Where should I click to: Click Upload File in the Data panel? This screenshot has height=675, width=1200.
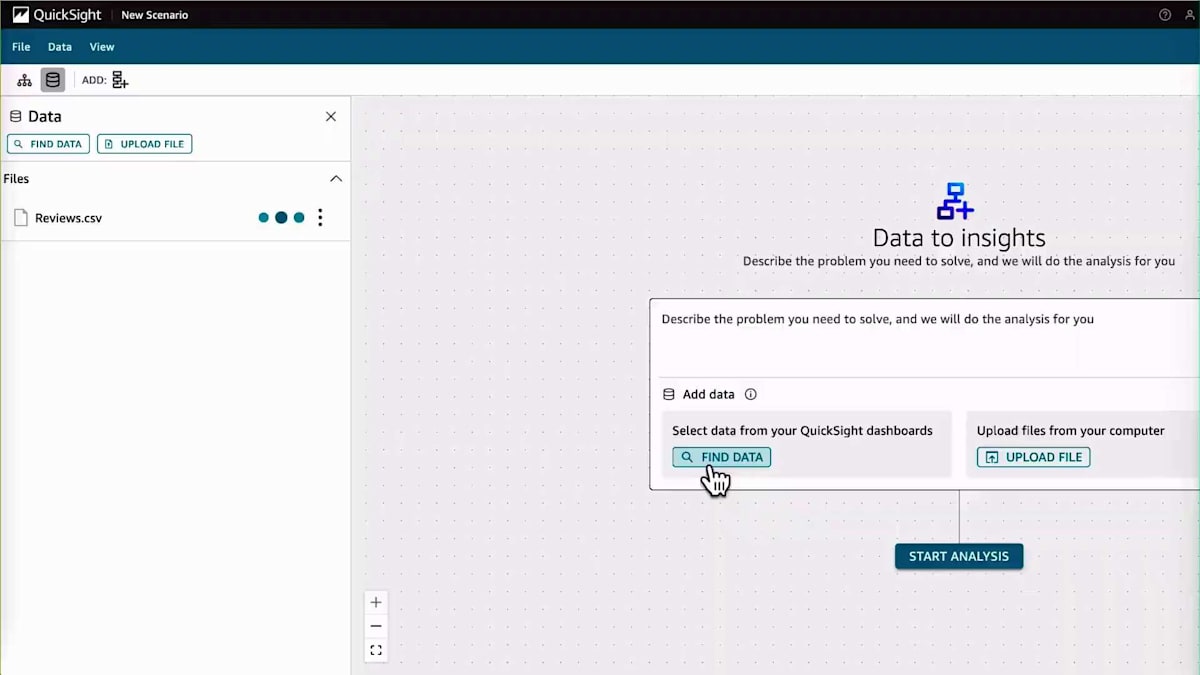click(x=144, y=144)
